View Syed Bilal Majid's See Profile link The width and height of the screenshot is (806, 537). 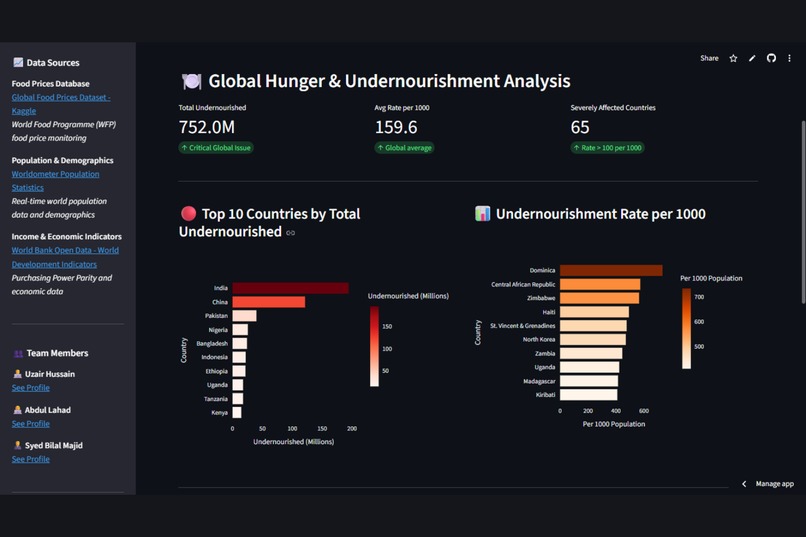pos(31,459)
